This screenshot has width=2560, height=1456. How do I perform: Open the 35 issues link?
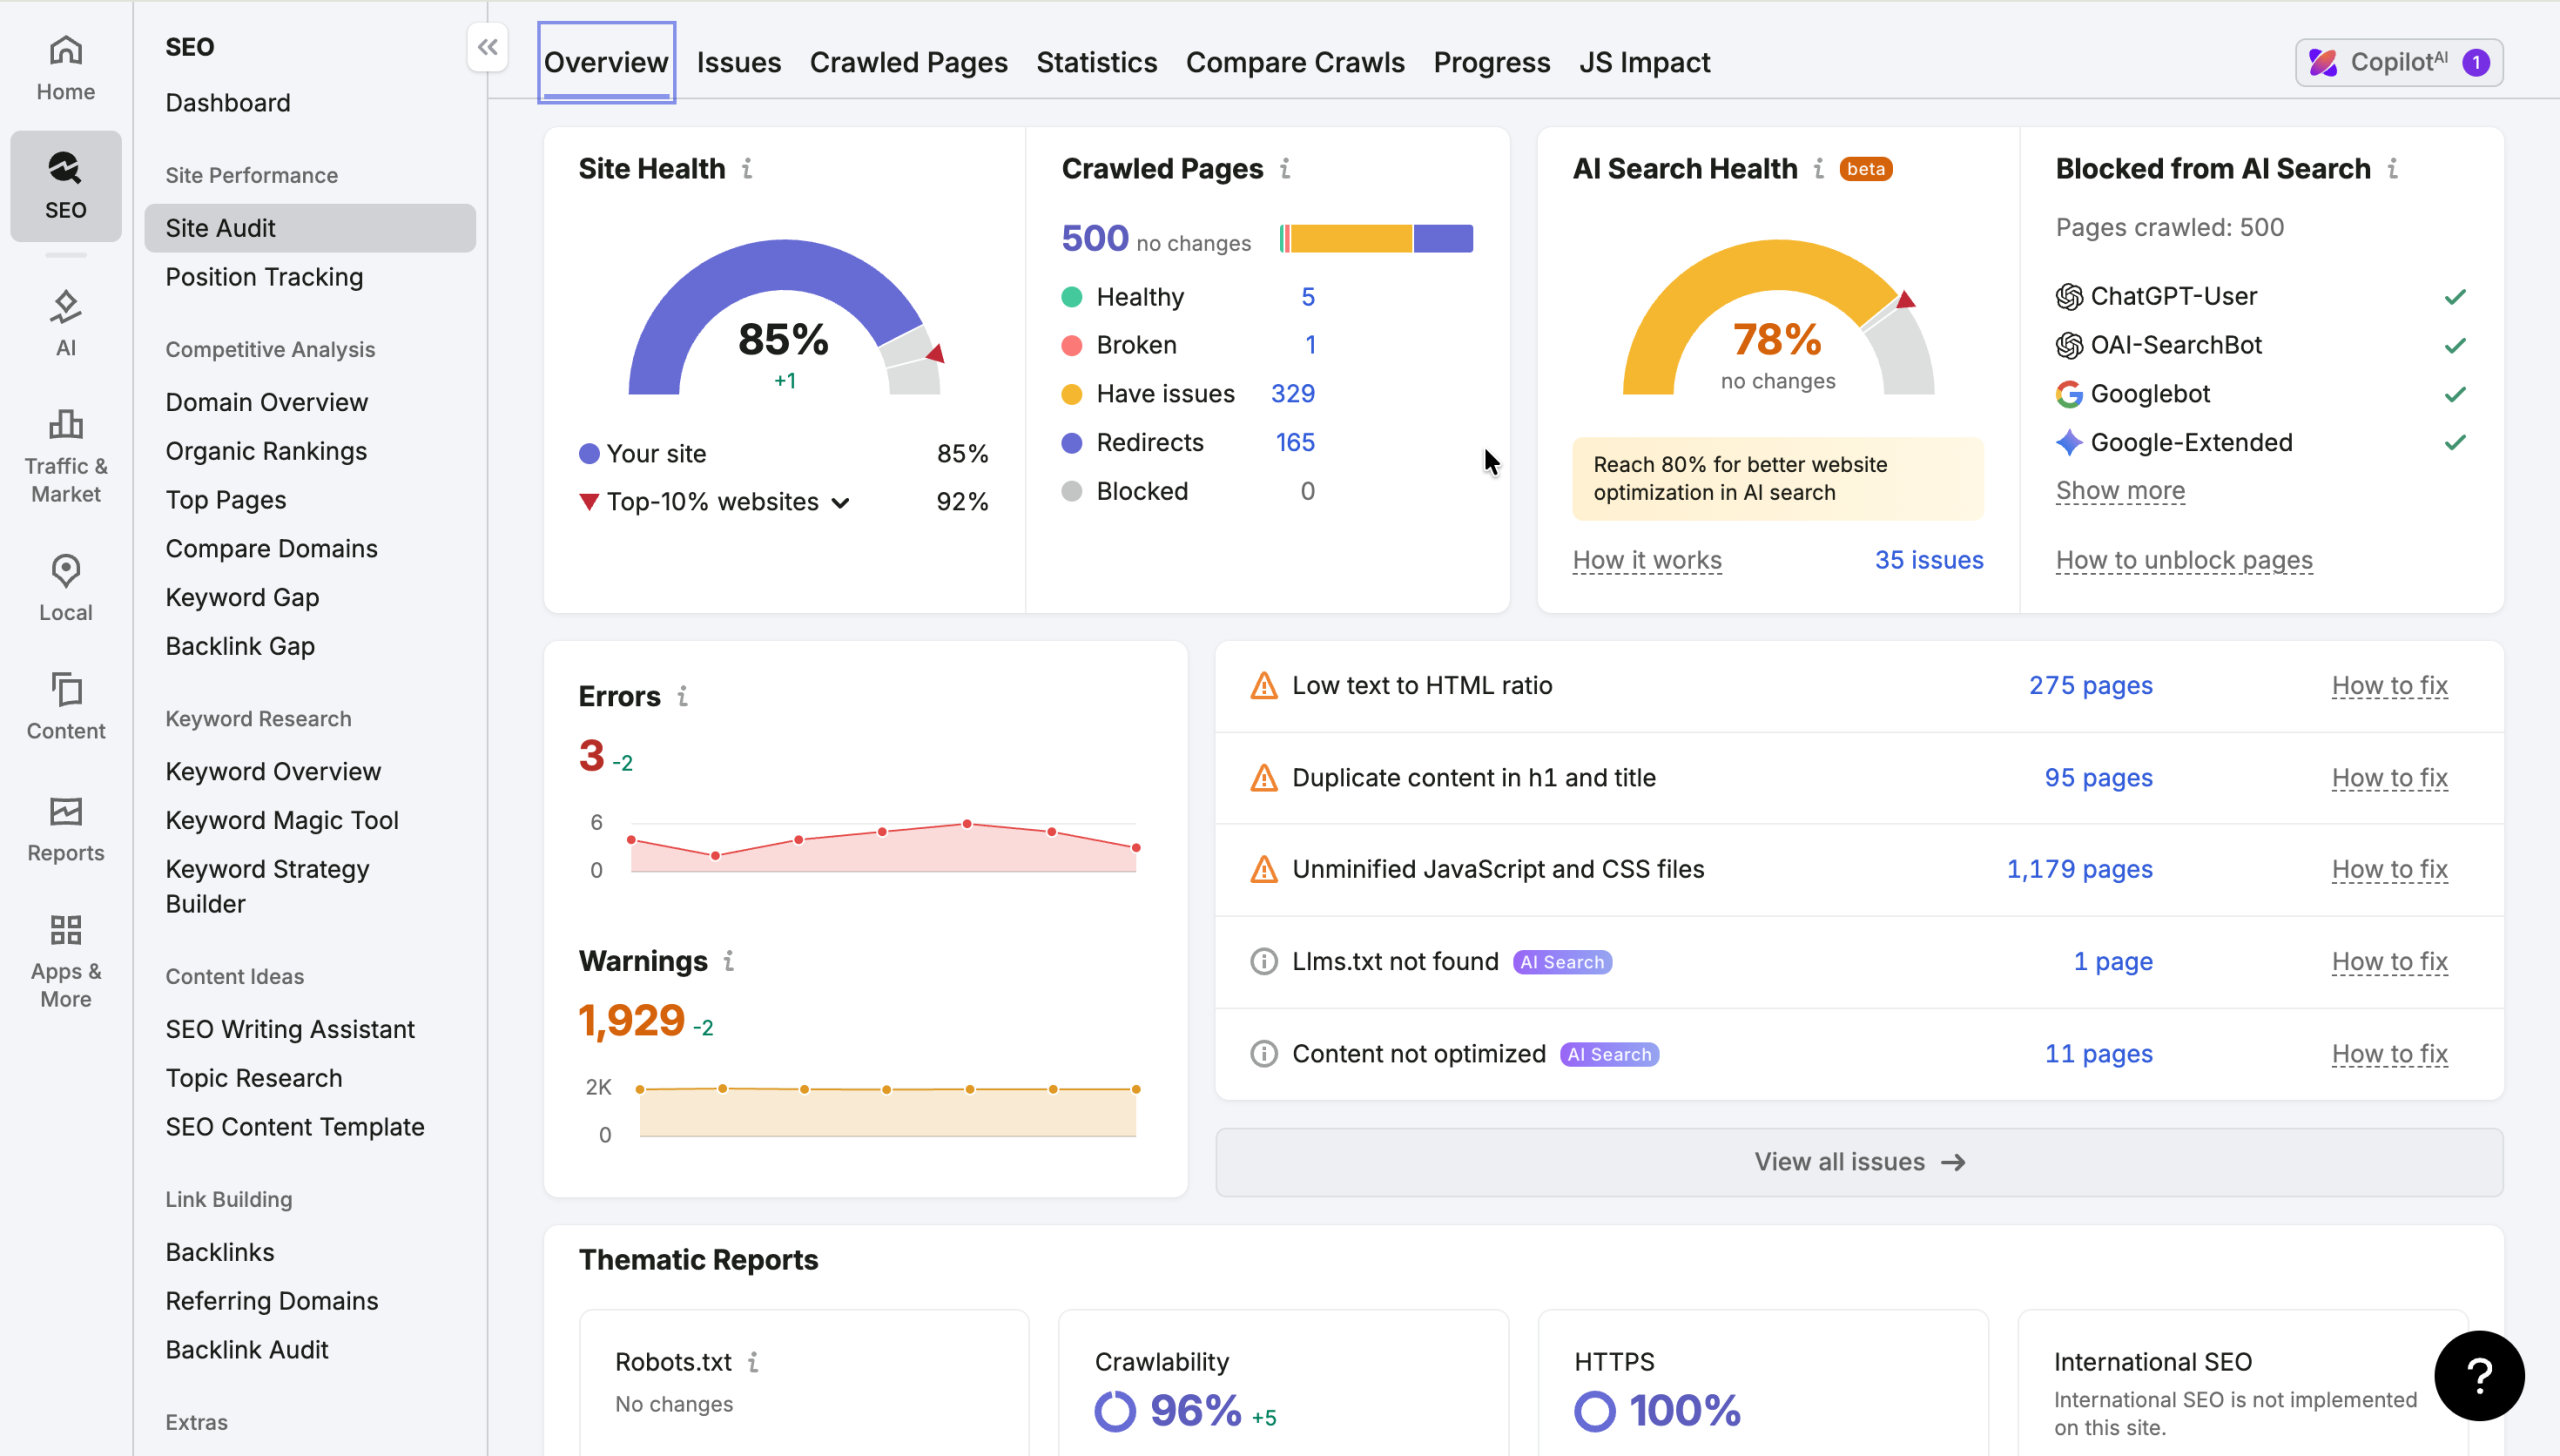point(1929,560)
